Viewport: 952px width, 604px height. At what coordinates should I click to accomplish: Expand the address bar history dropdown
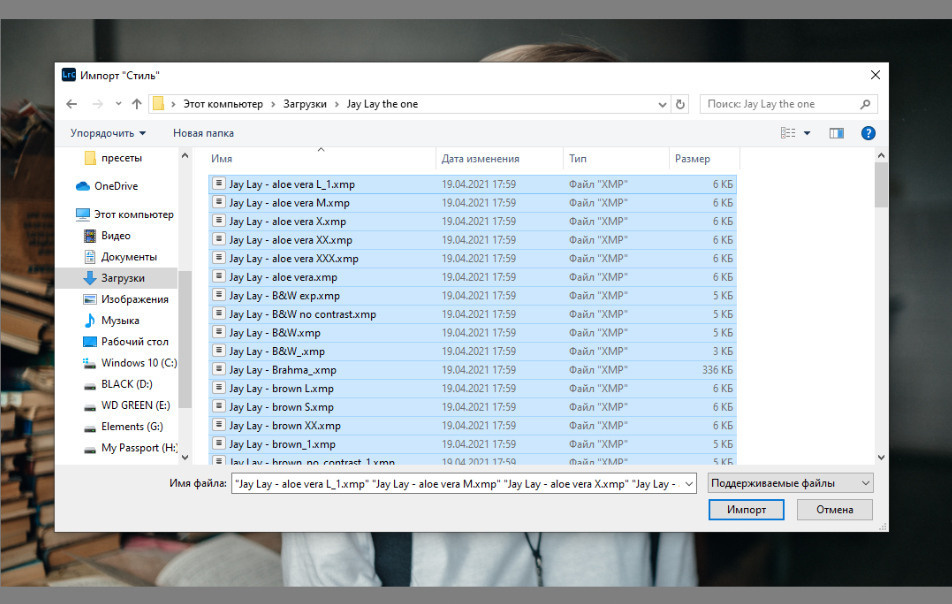coord(663,104)
